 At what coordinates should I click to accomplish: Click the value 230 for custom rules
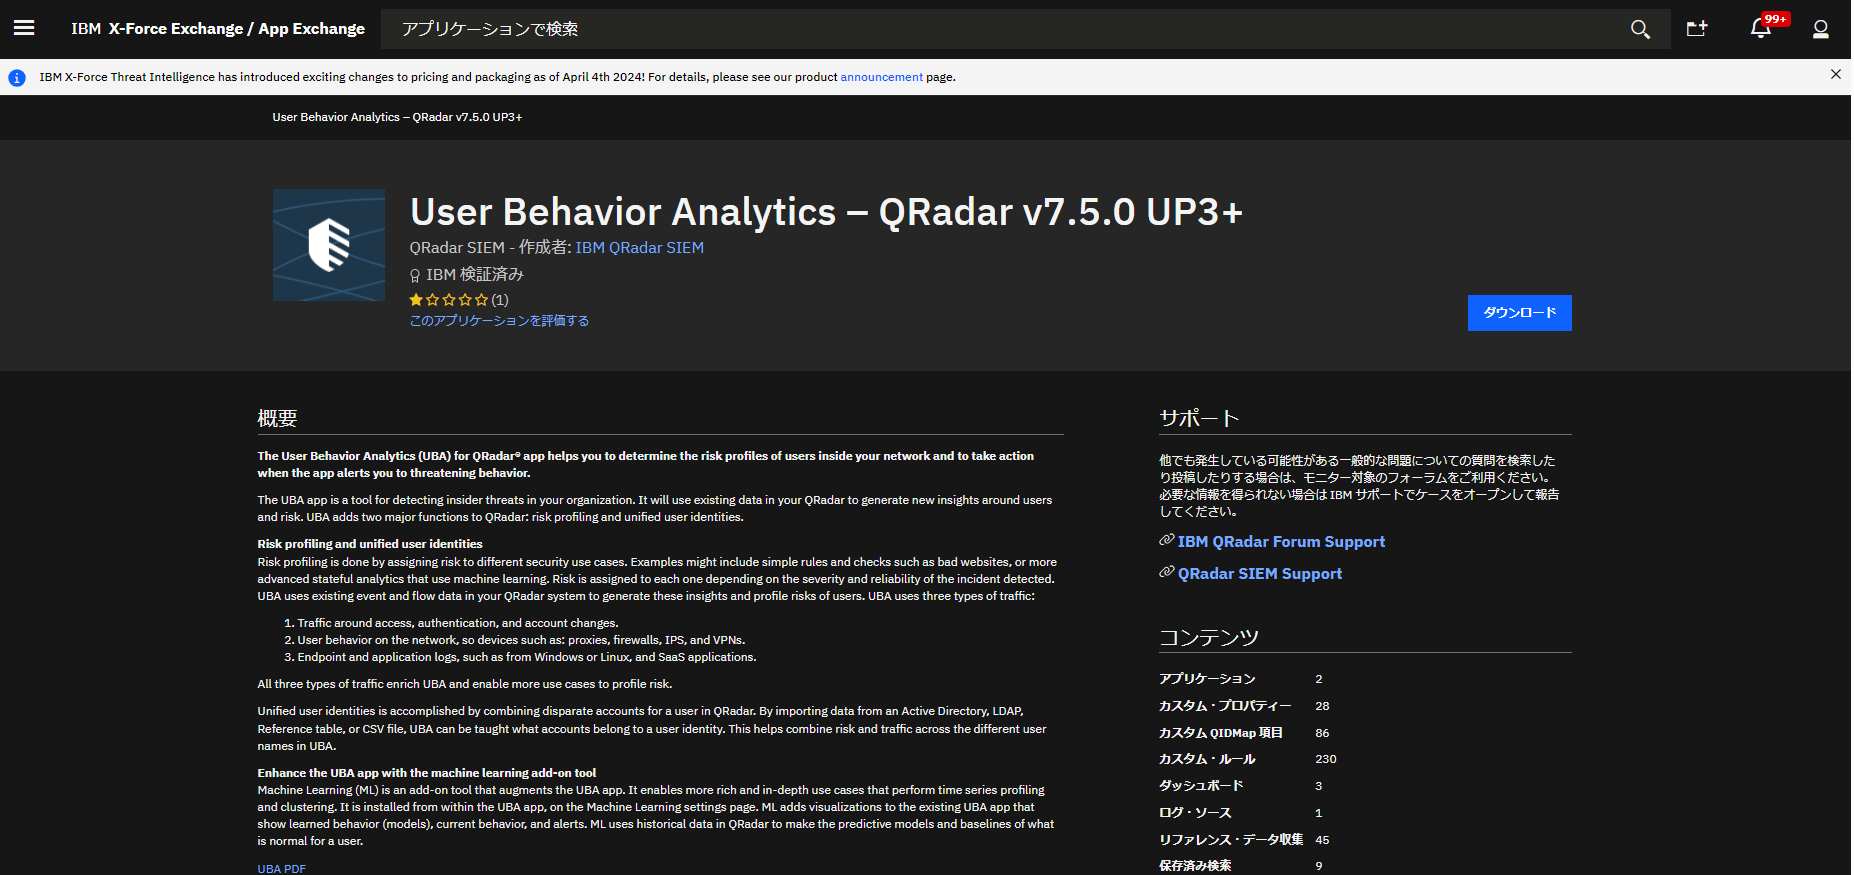pos(1326,759)
